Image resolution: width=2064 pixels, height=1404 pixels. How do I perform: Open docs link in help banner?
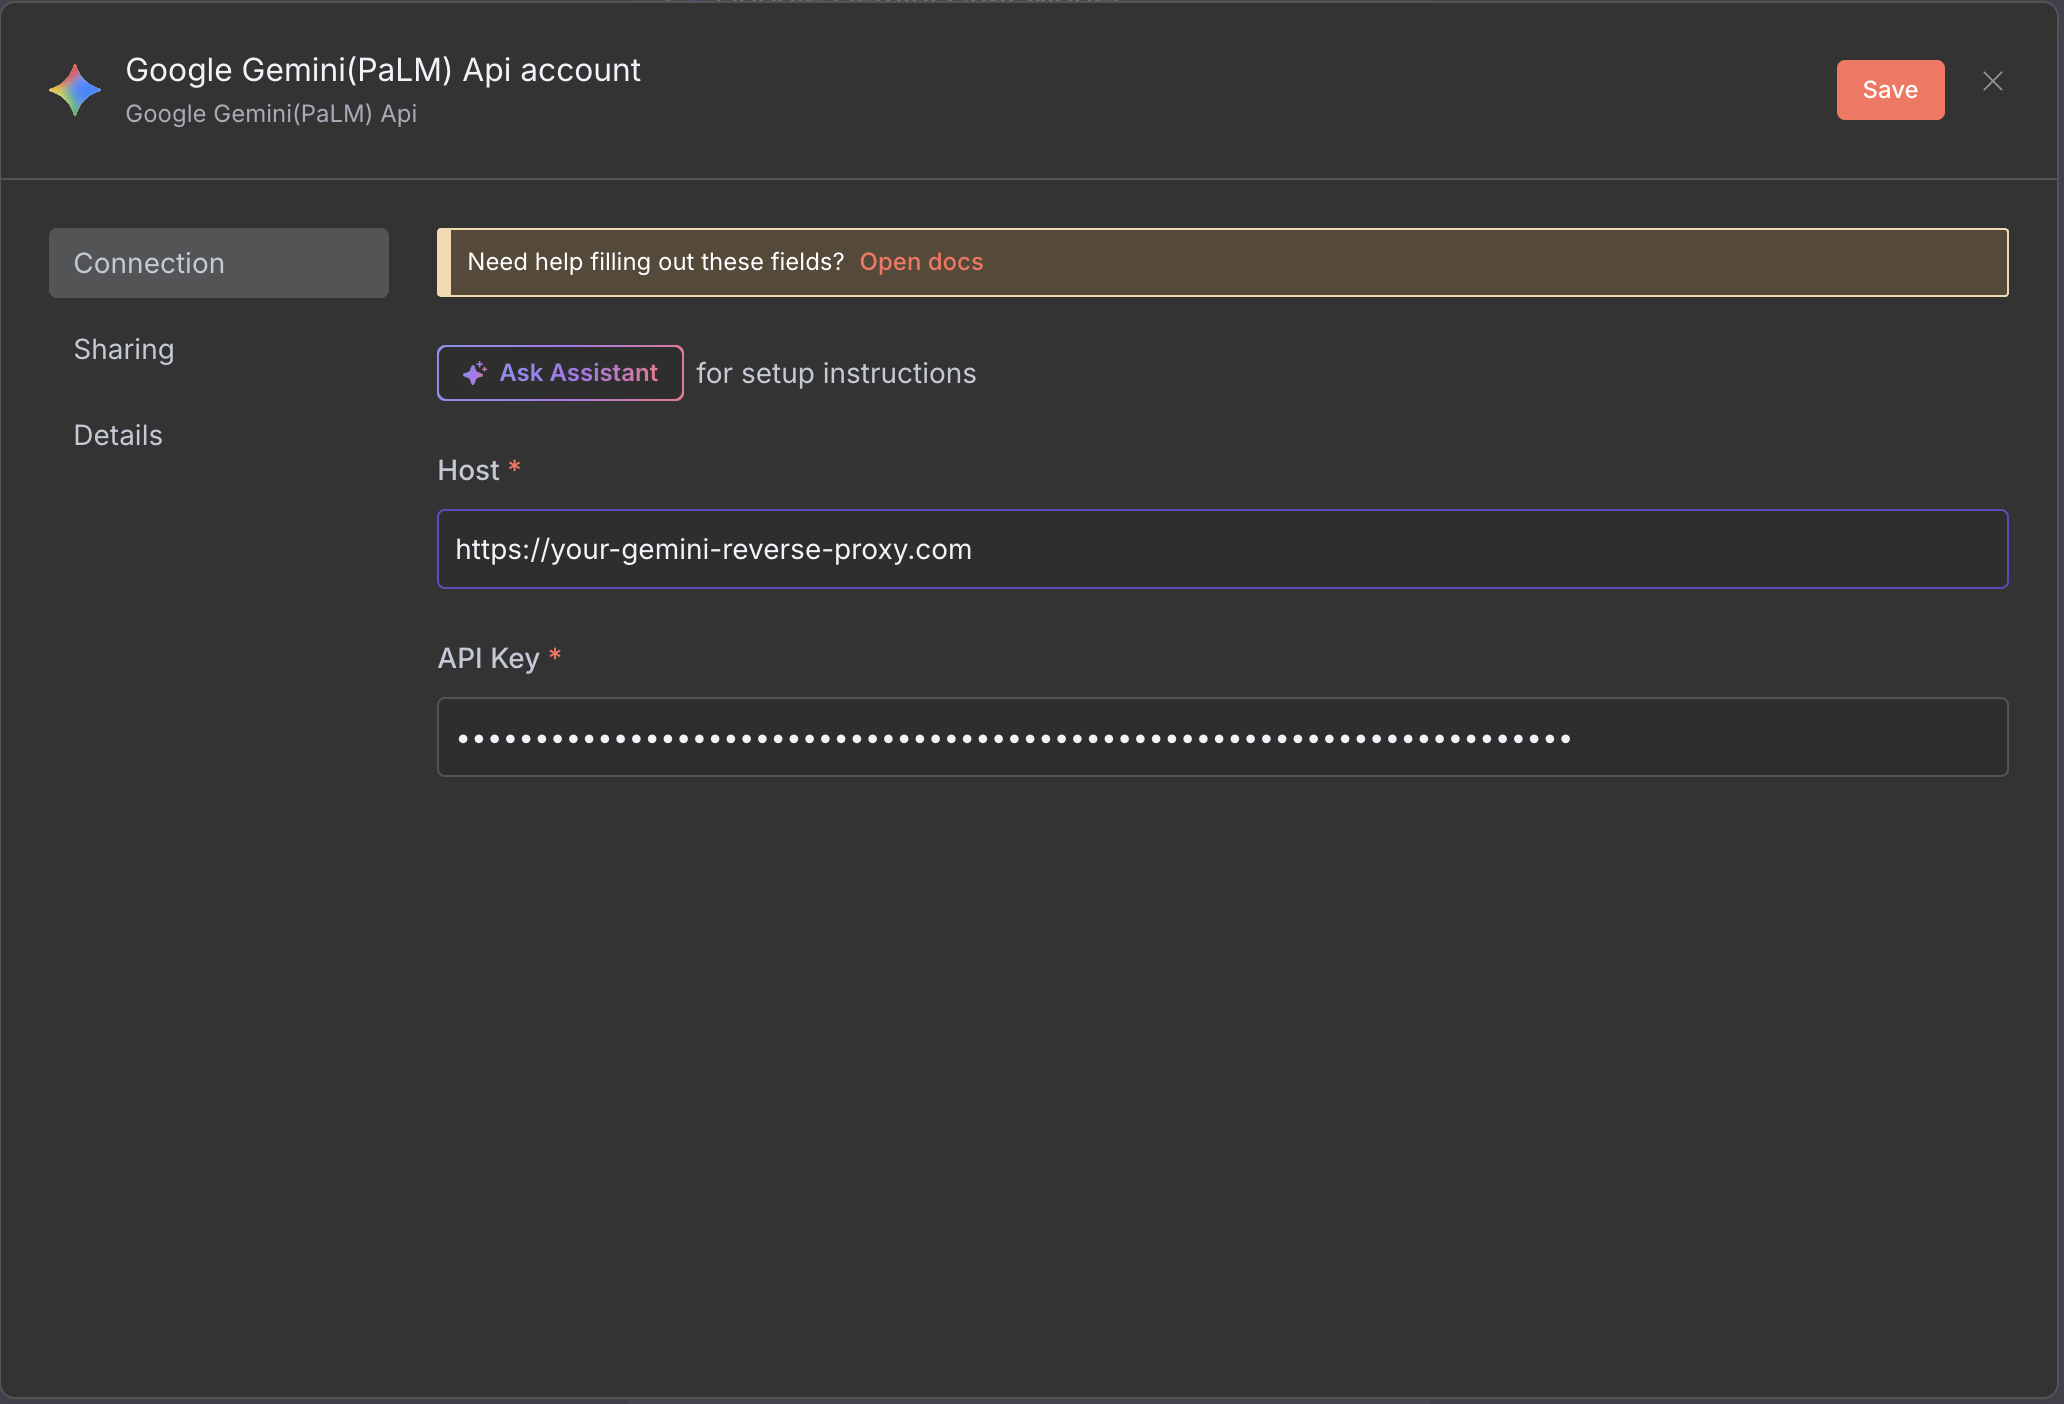921,262
